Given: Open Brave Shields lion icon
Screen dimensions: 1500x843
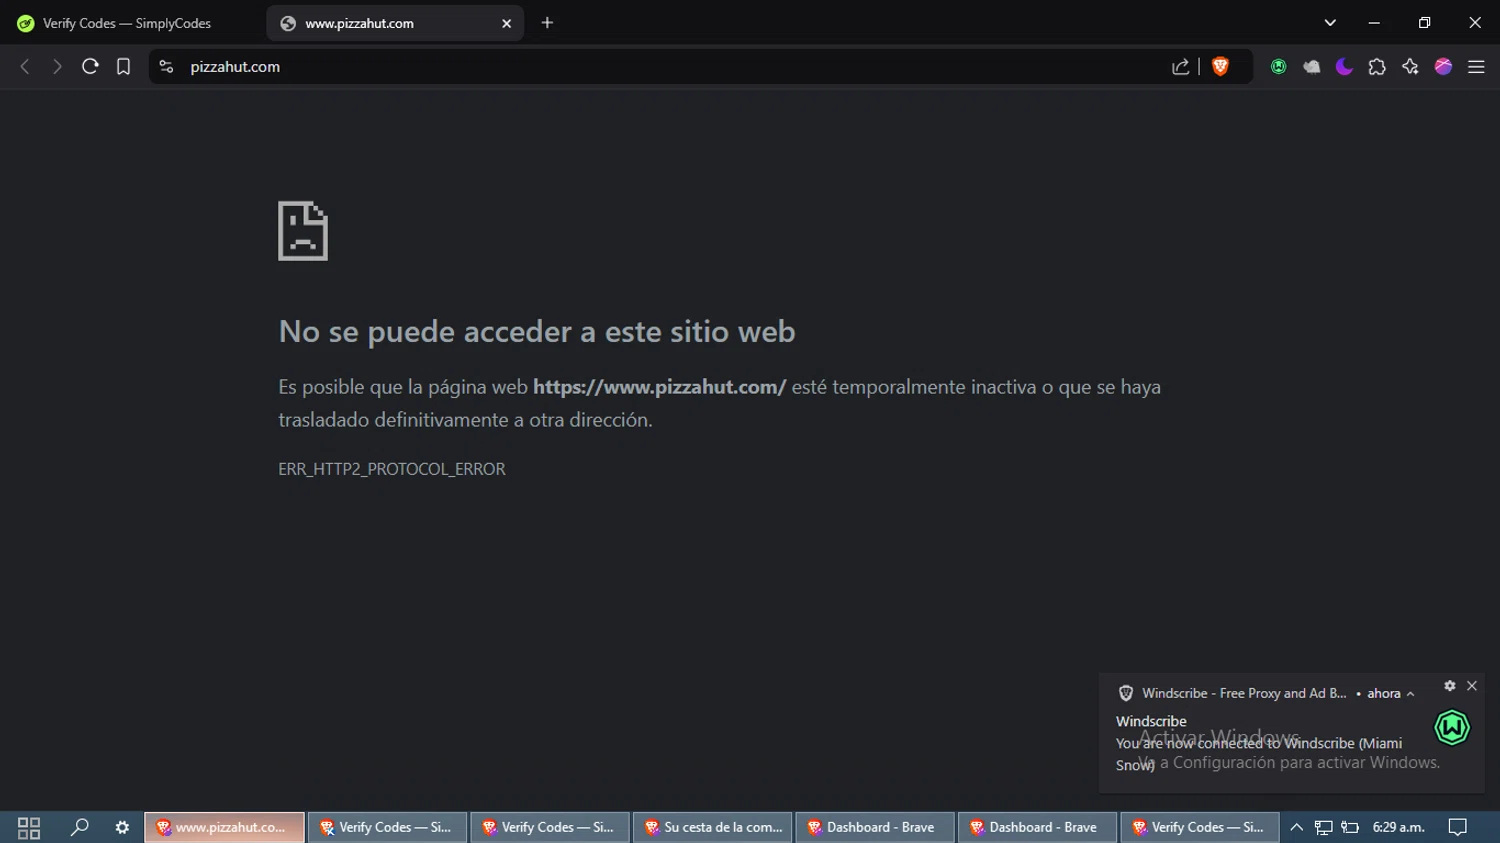Looking at the screenshot, I should (x=1220, y=67).
